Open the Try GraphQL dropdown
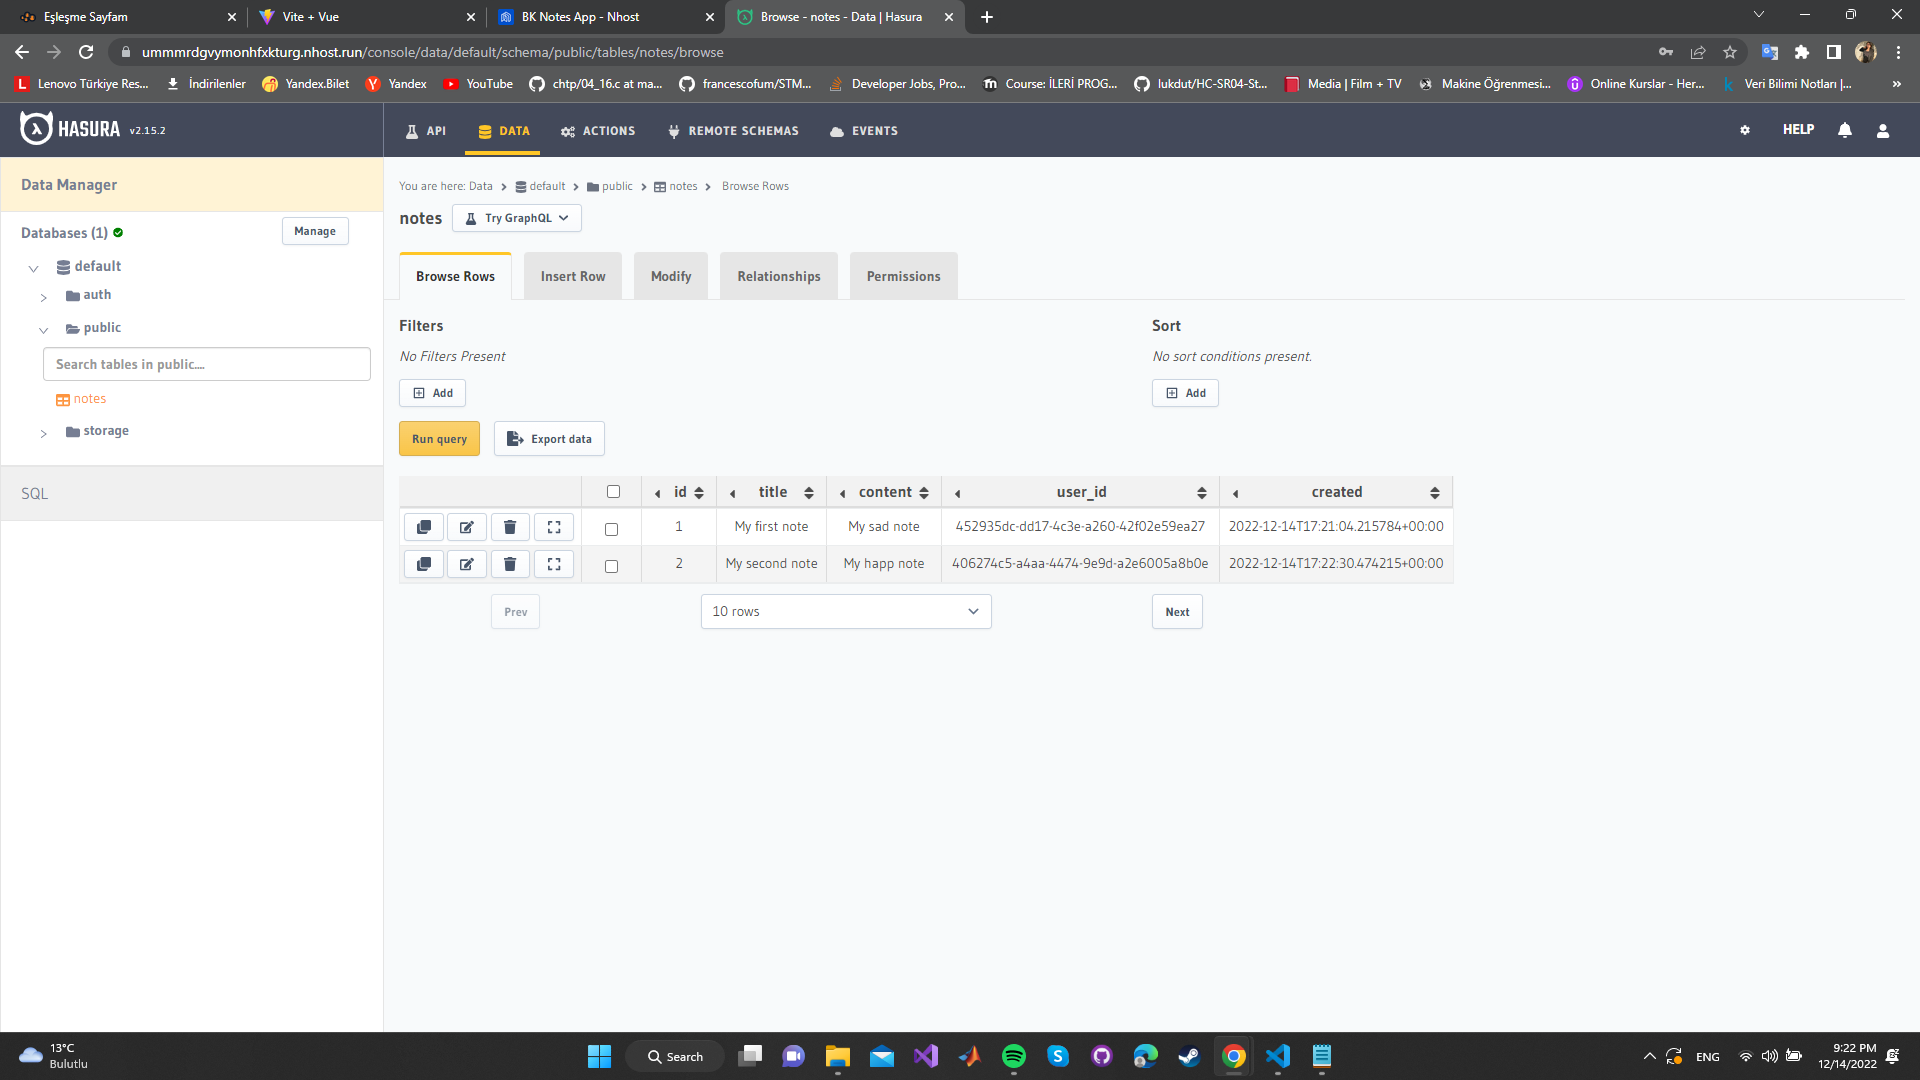This screenshot has height=1080, width=1920. tap(516, 218)
